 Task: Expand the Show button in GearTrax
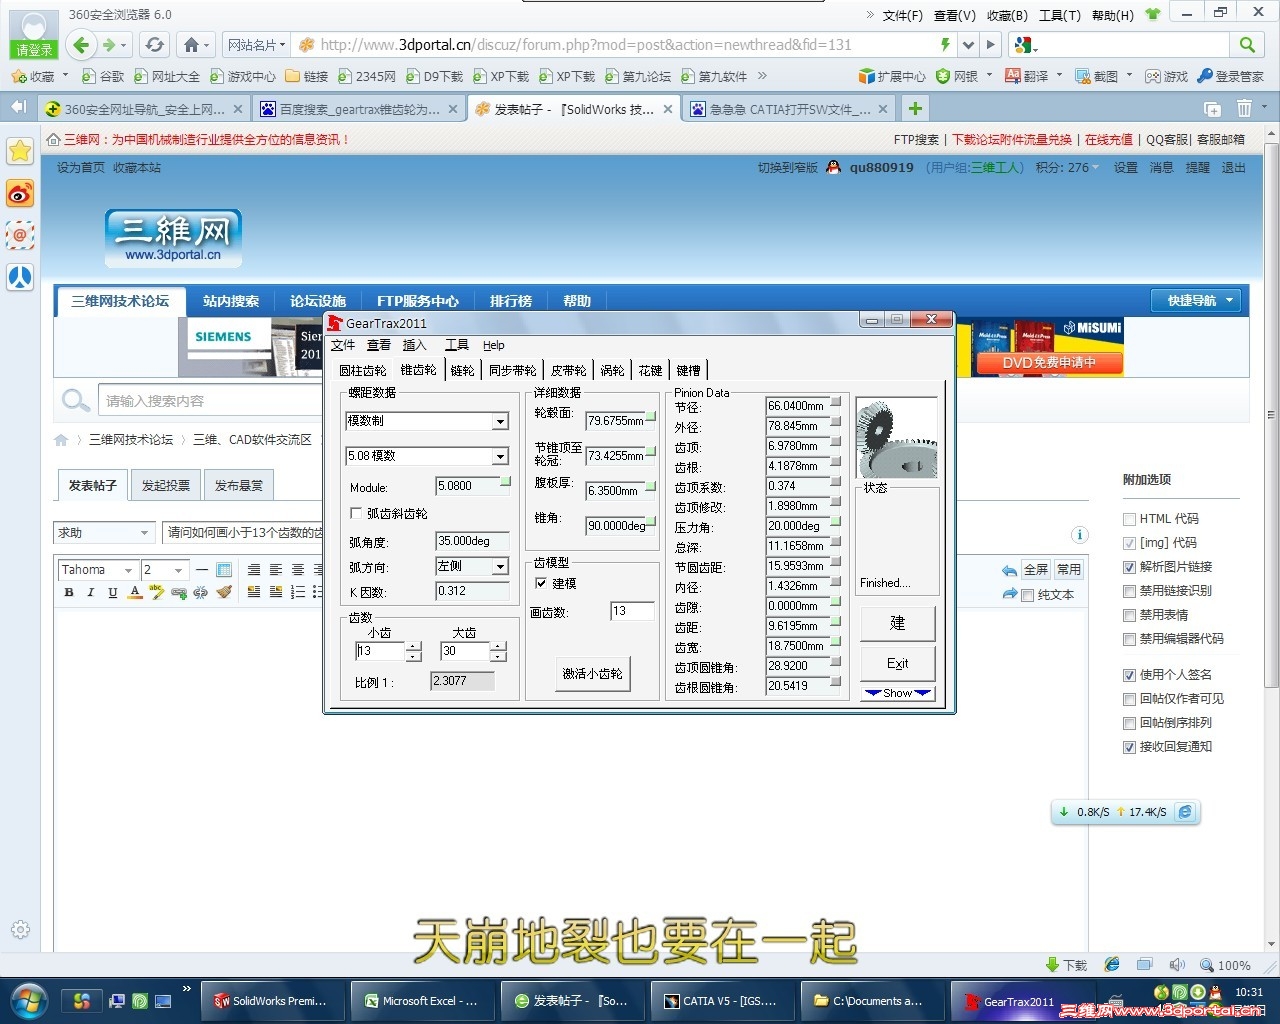pyautogui.click(x=898, y=693)
